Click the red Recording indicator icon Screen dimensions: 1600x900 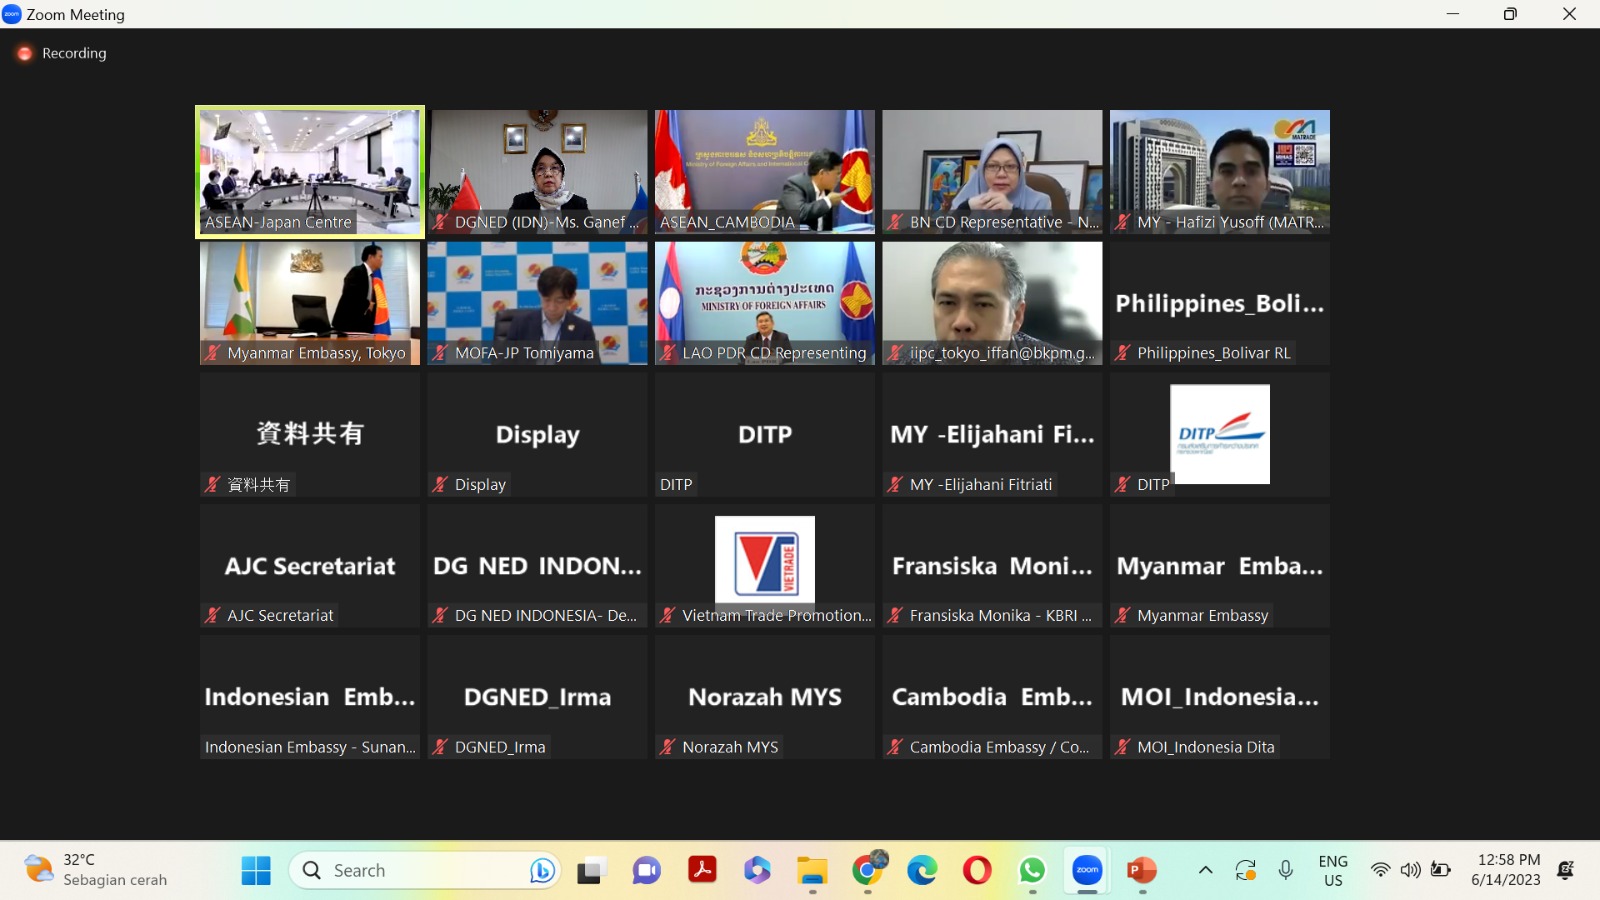tap(24, 53)
